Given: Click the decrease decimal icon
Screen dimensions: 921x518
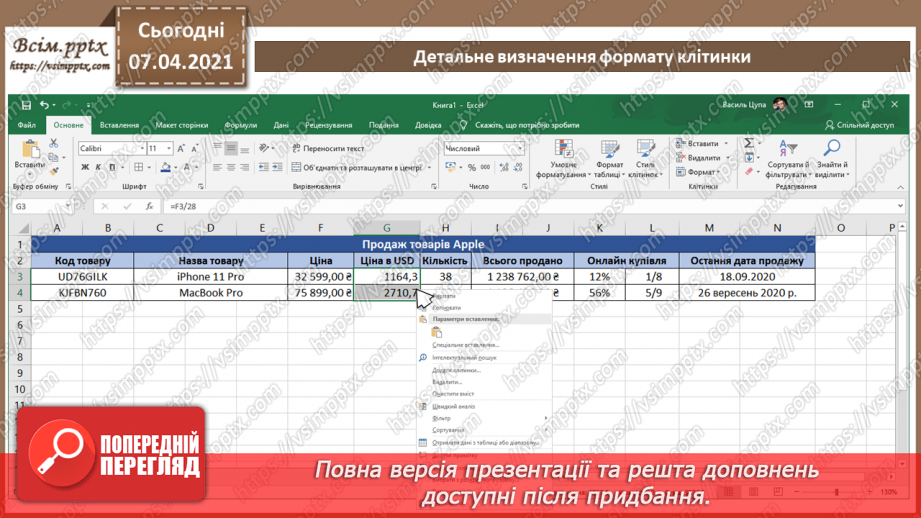Looking at the screenshot, I should pos(517,167).
